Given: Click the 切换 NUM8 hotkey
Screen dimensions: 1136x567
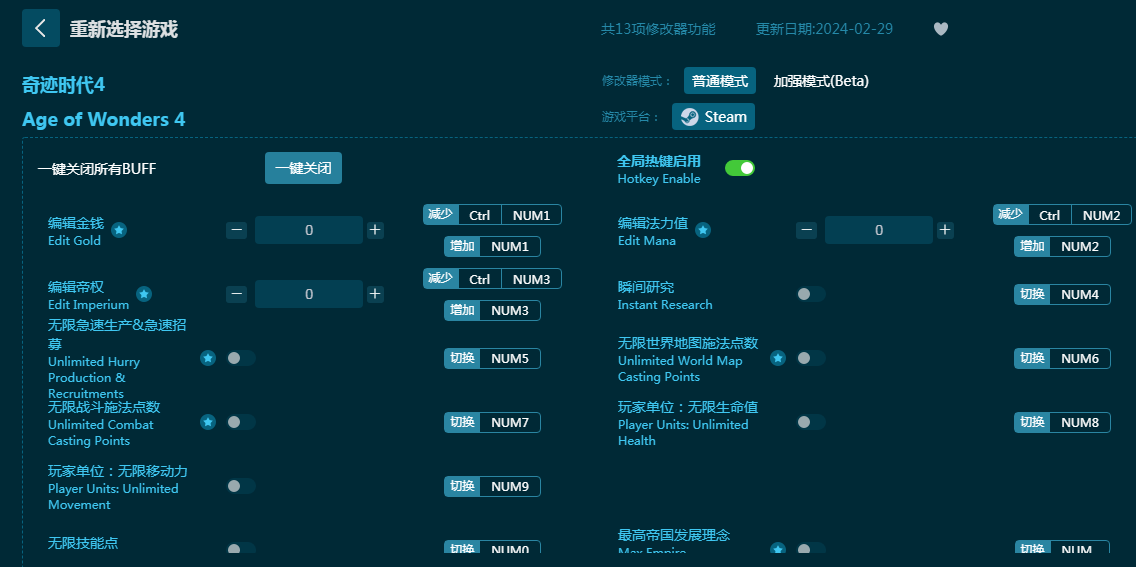Looking at the screenshot, I should point(1062,422).
